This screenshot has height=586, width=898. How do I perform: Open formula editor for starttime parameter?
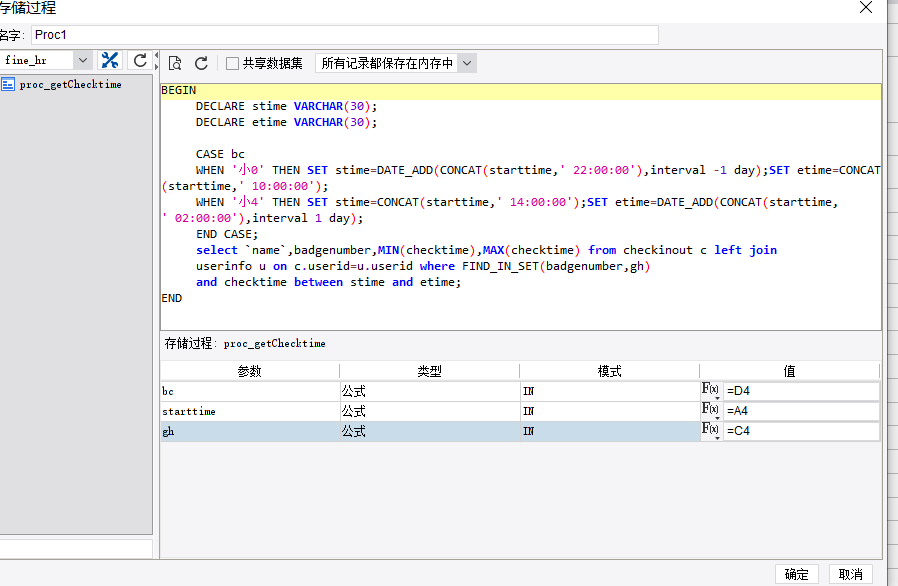pos(710,411)
